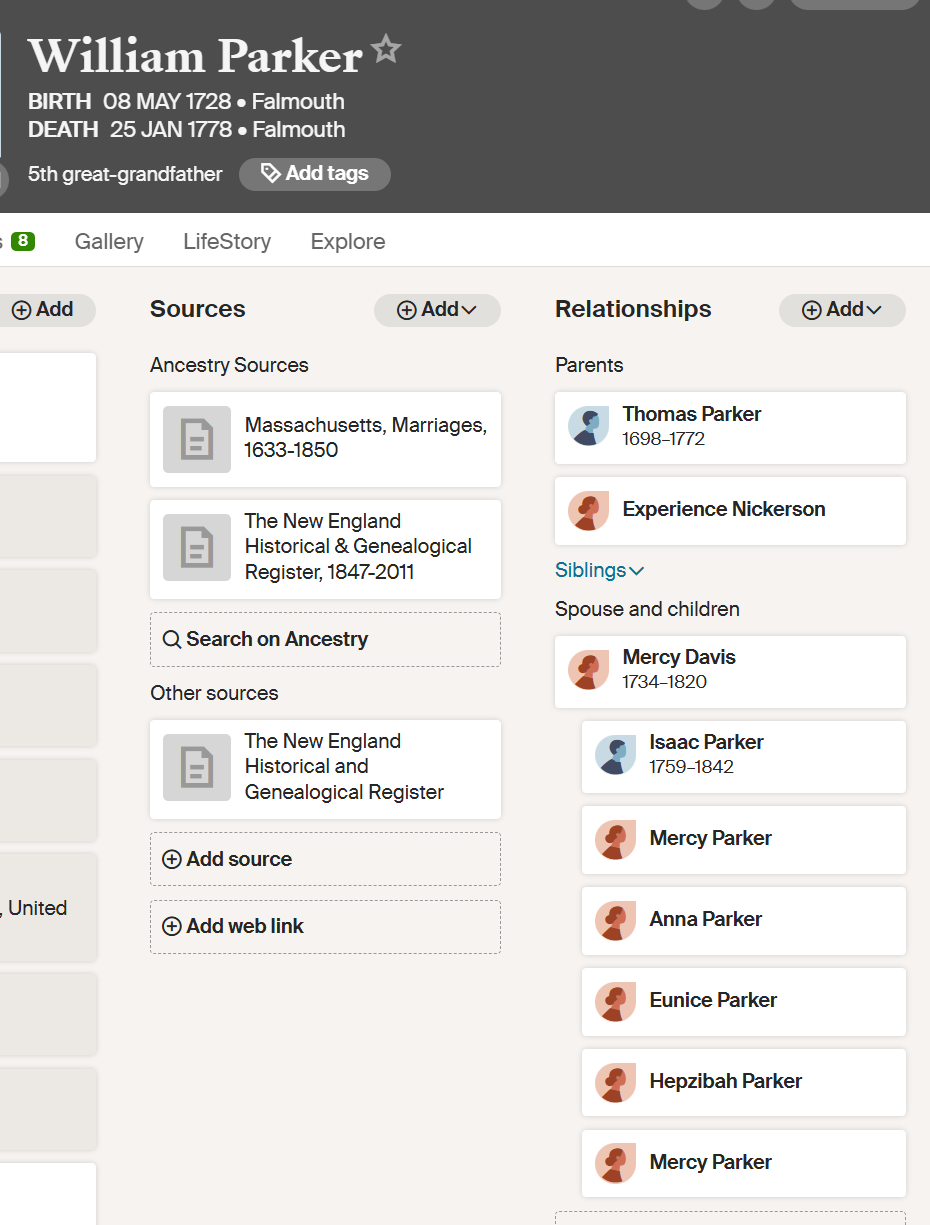930x1225 pixels.
Task: Click Thomas Parker's avatar icon
Action: [588, 426]
